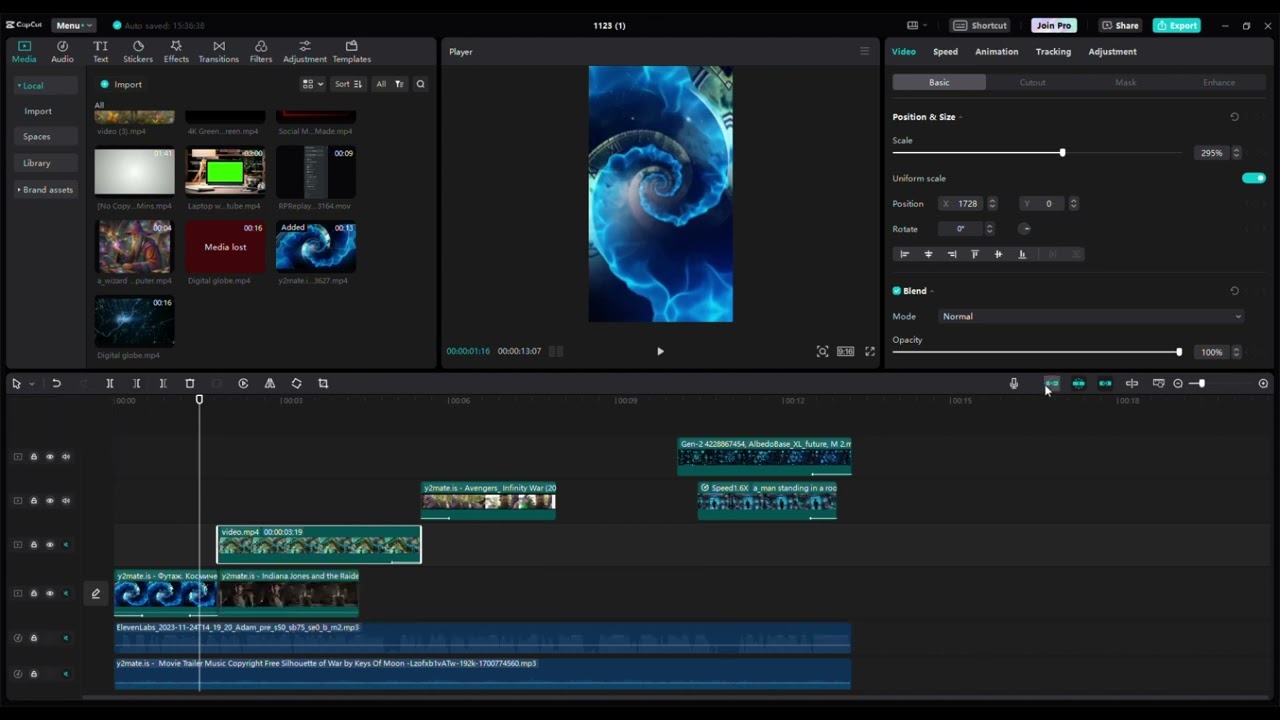Open the Text panel in the top toolbar
This screenshot has height=720, width=1280.
tap(101, 52)
